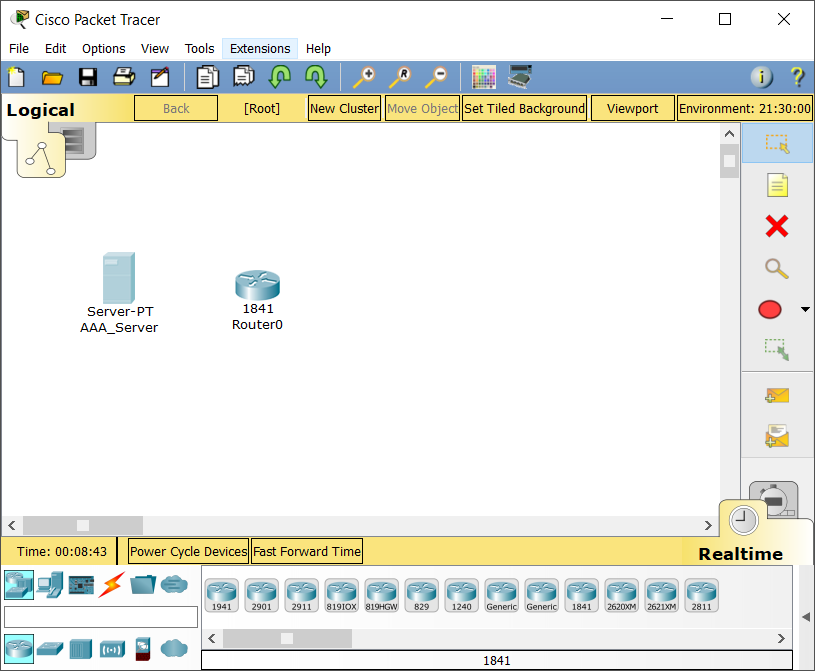Zoom in with the plus magnifier

[x=364, y=77]
